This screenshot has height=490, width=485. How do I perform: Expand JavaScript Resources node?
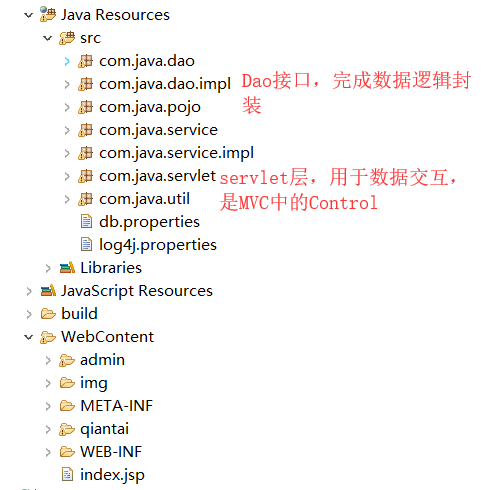pyautogui.click(x=29, y=291)
